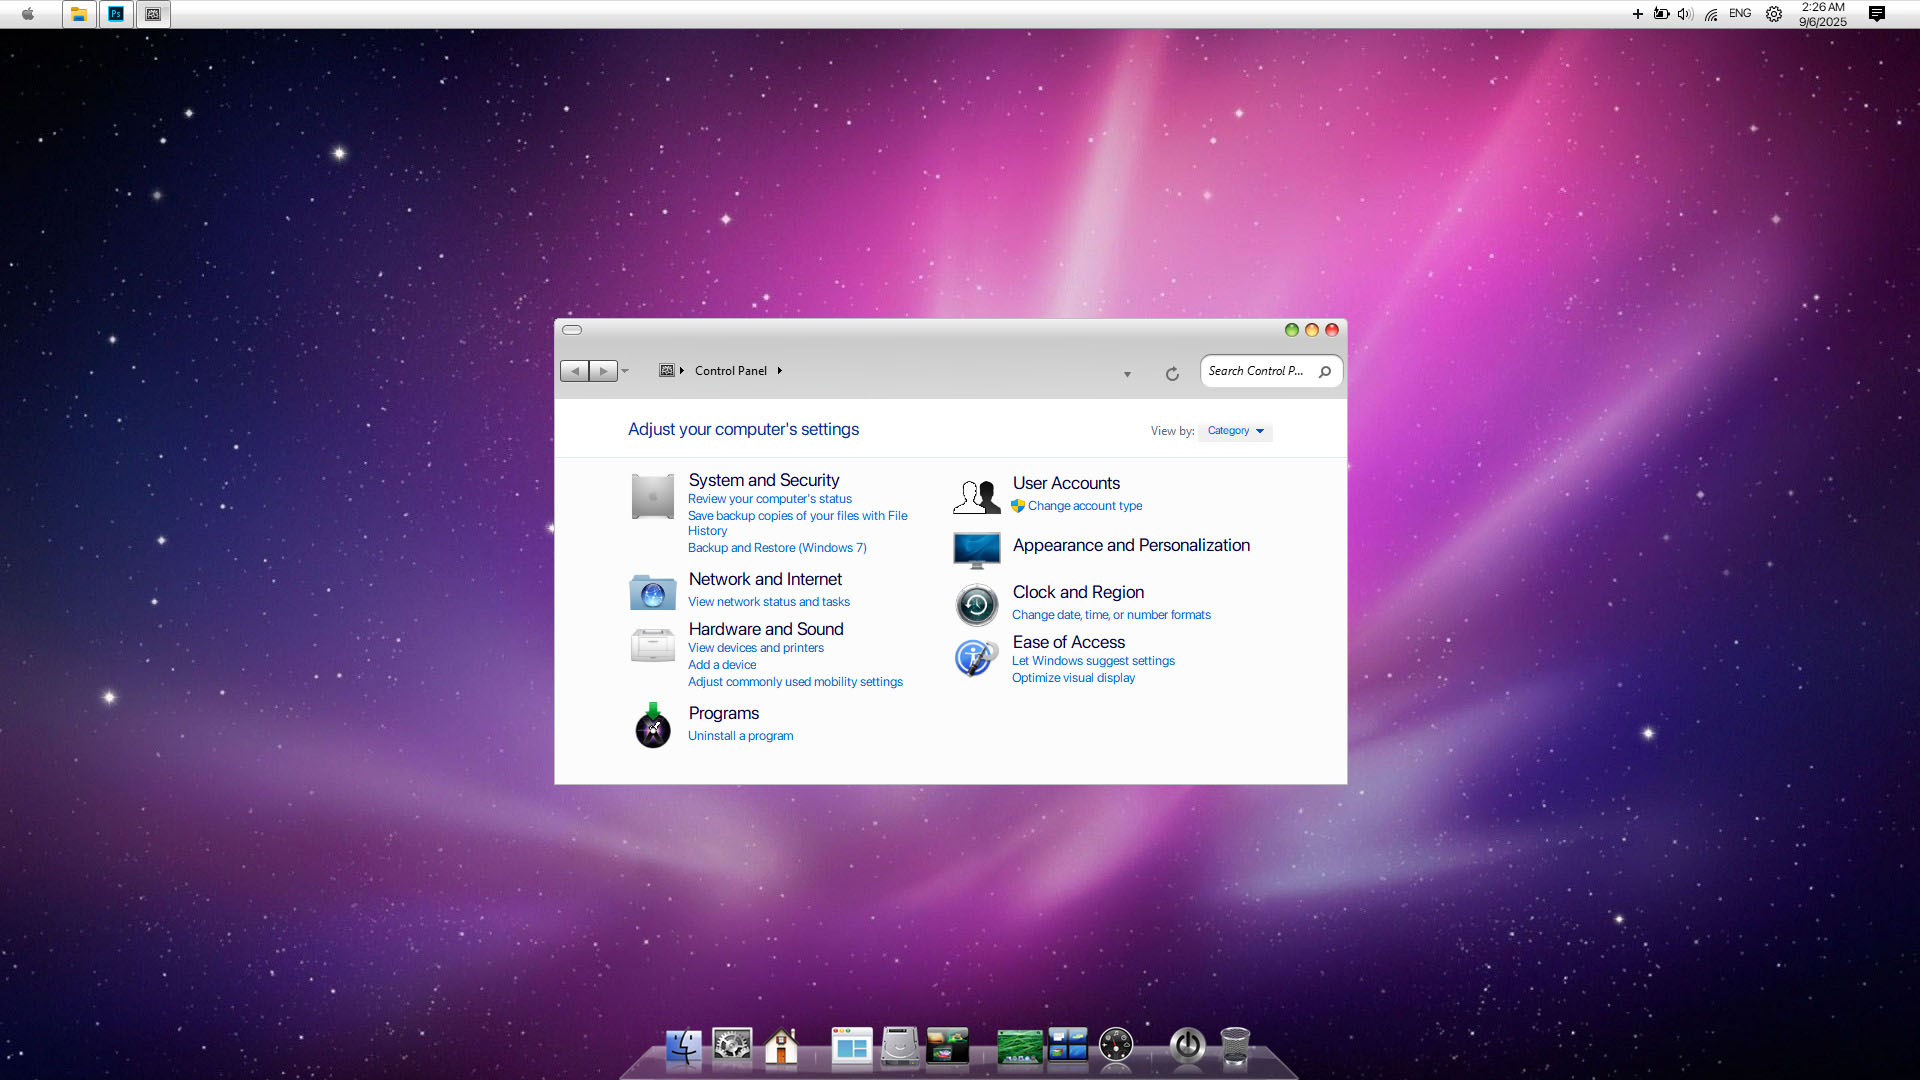Viewport: 1920px width, 1080px height.
Task: Click the refresh button in address bar
Action: (1172, 374)
